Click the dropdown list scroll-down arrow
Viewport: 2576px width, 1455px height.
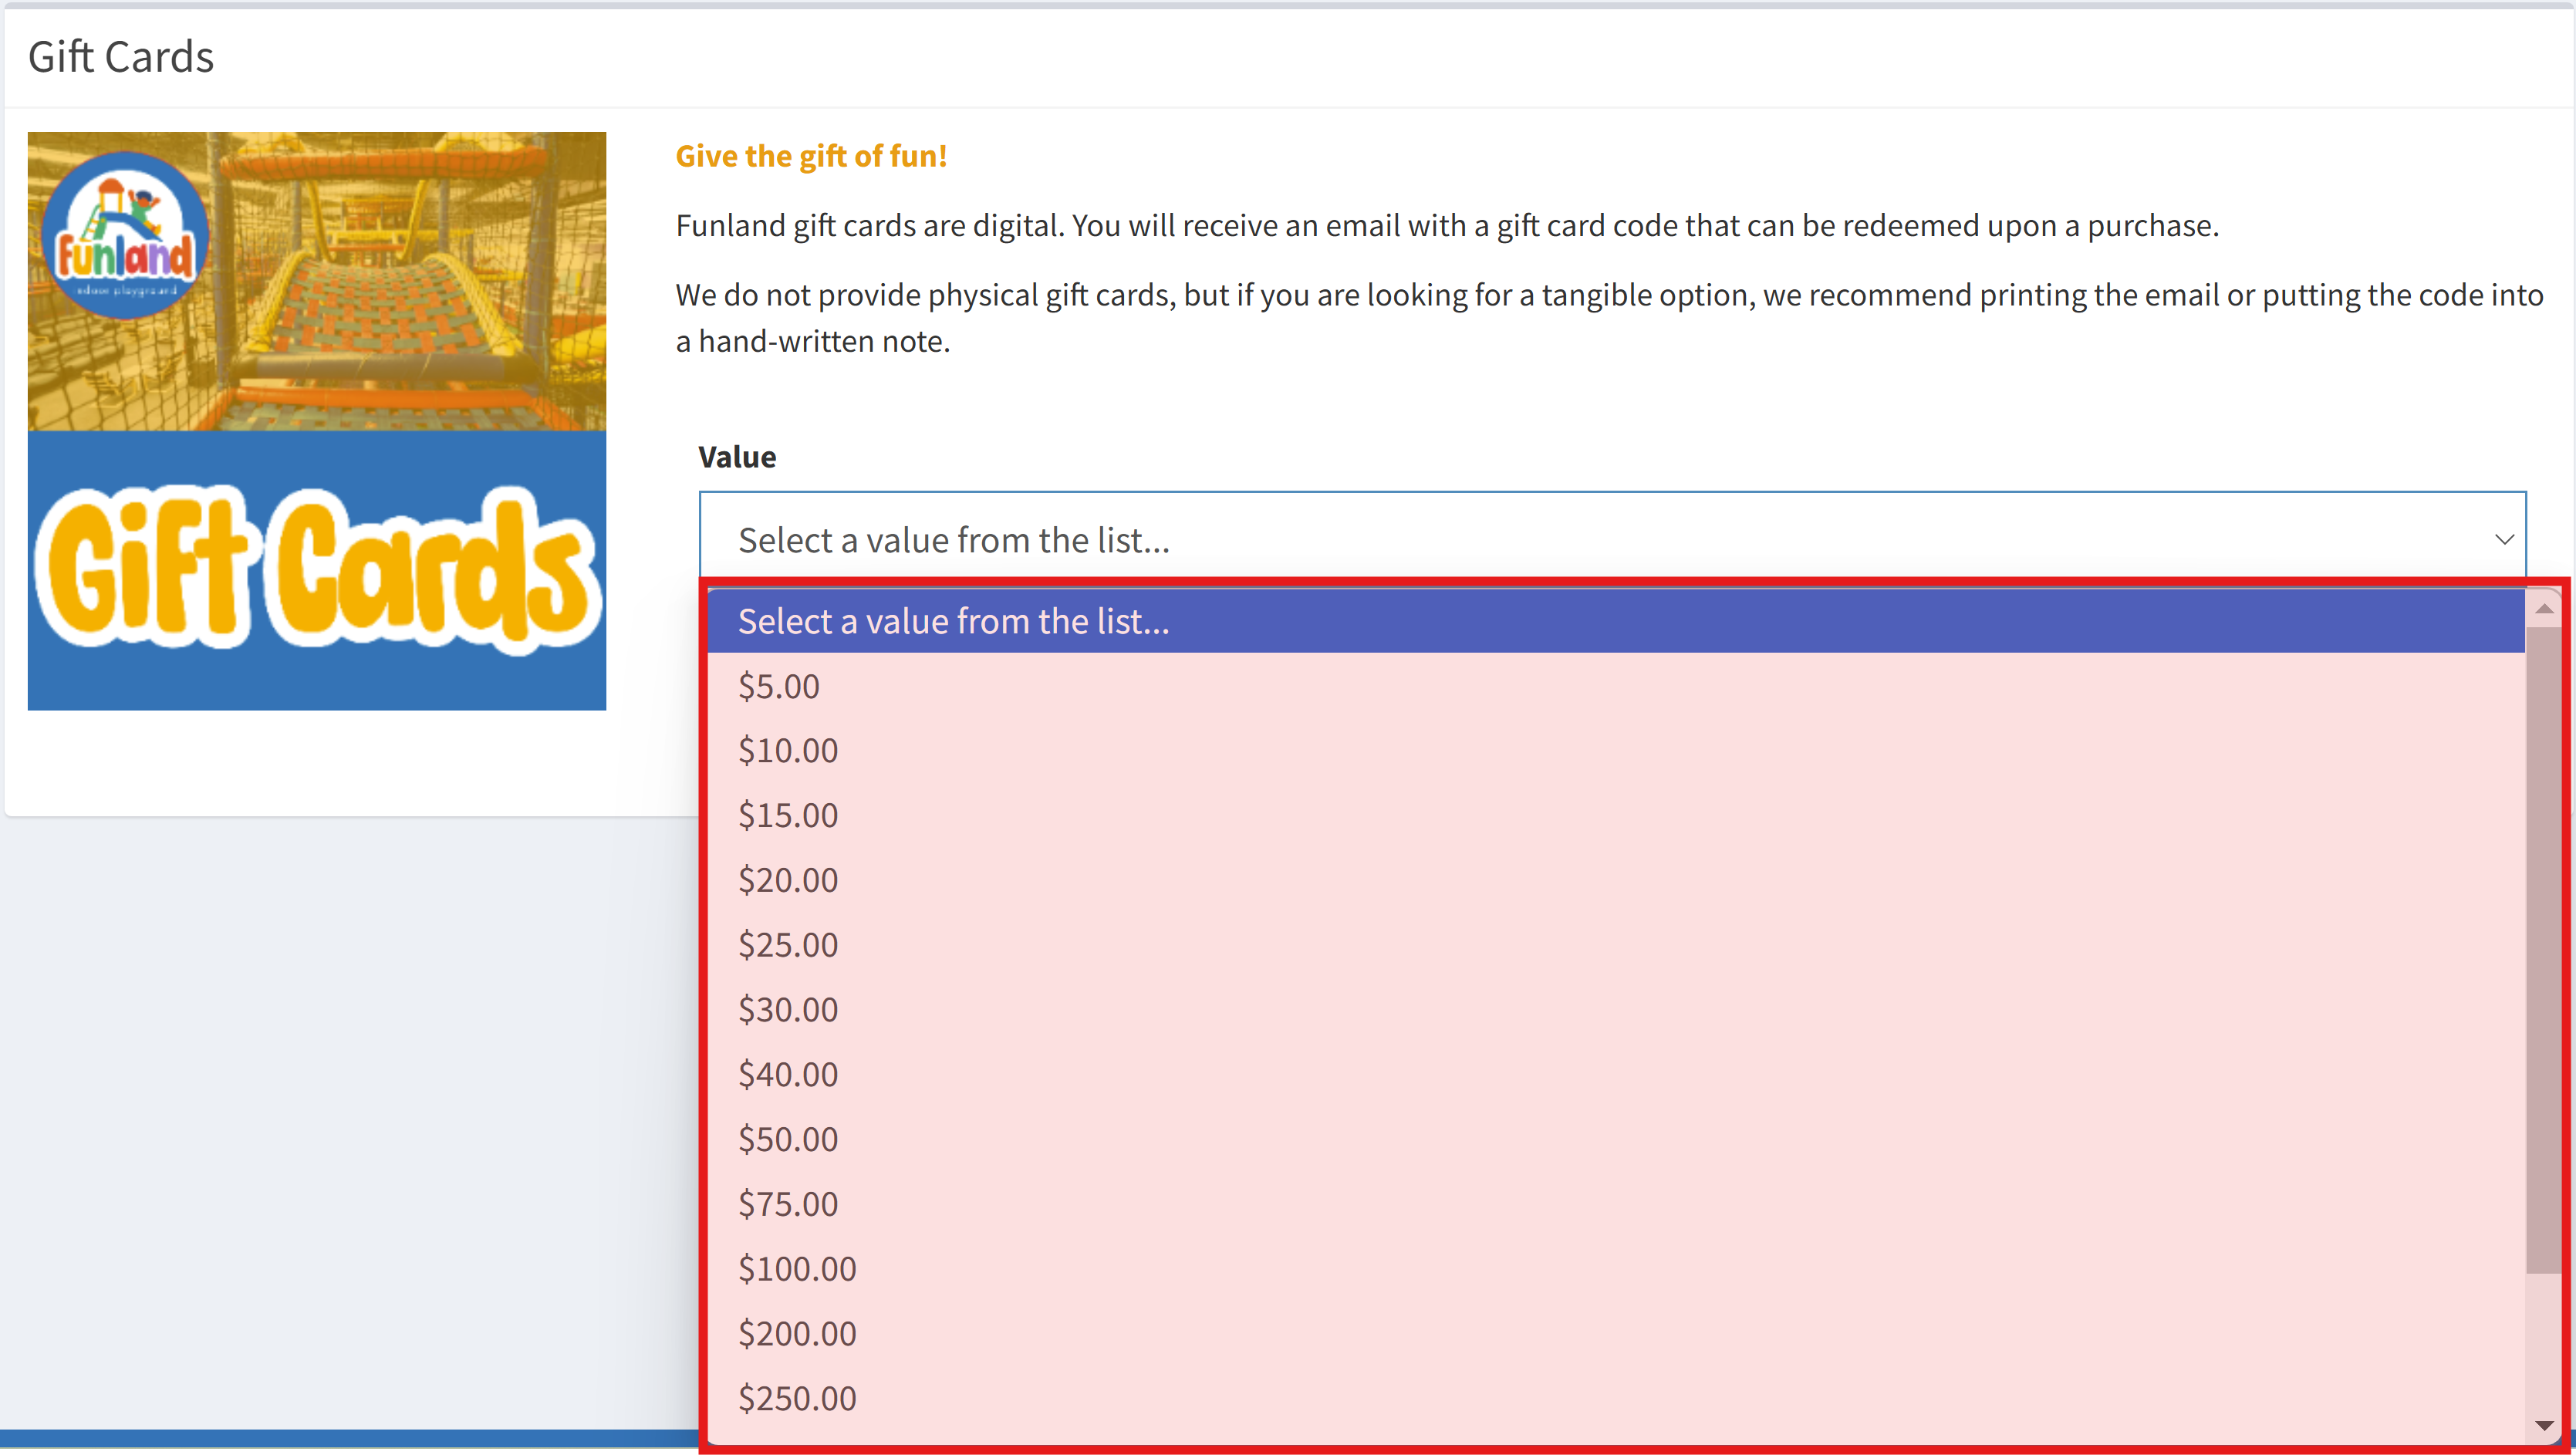point(2544,1425)
